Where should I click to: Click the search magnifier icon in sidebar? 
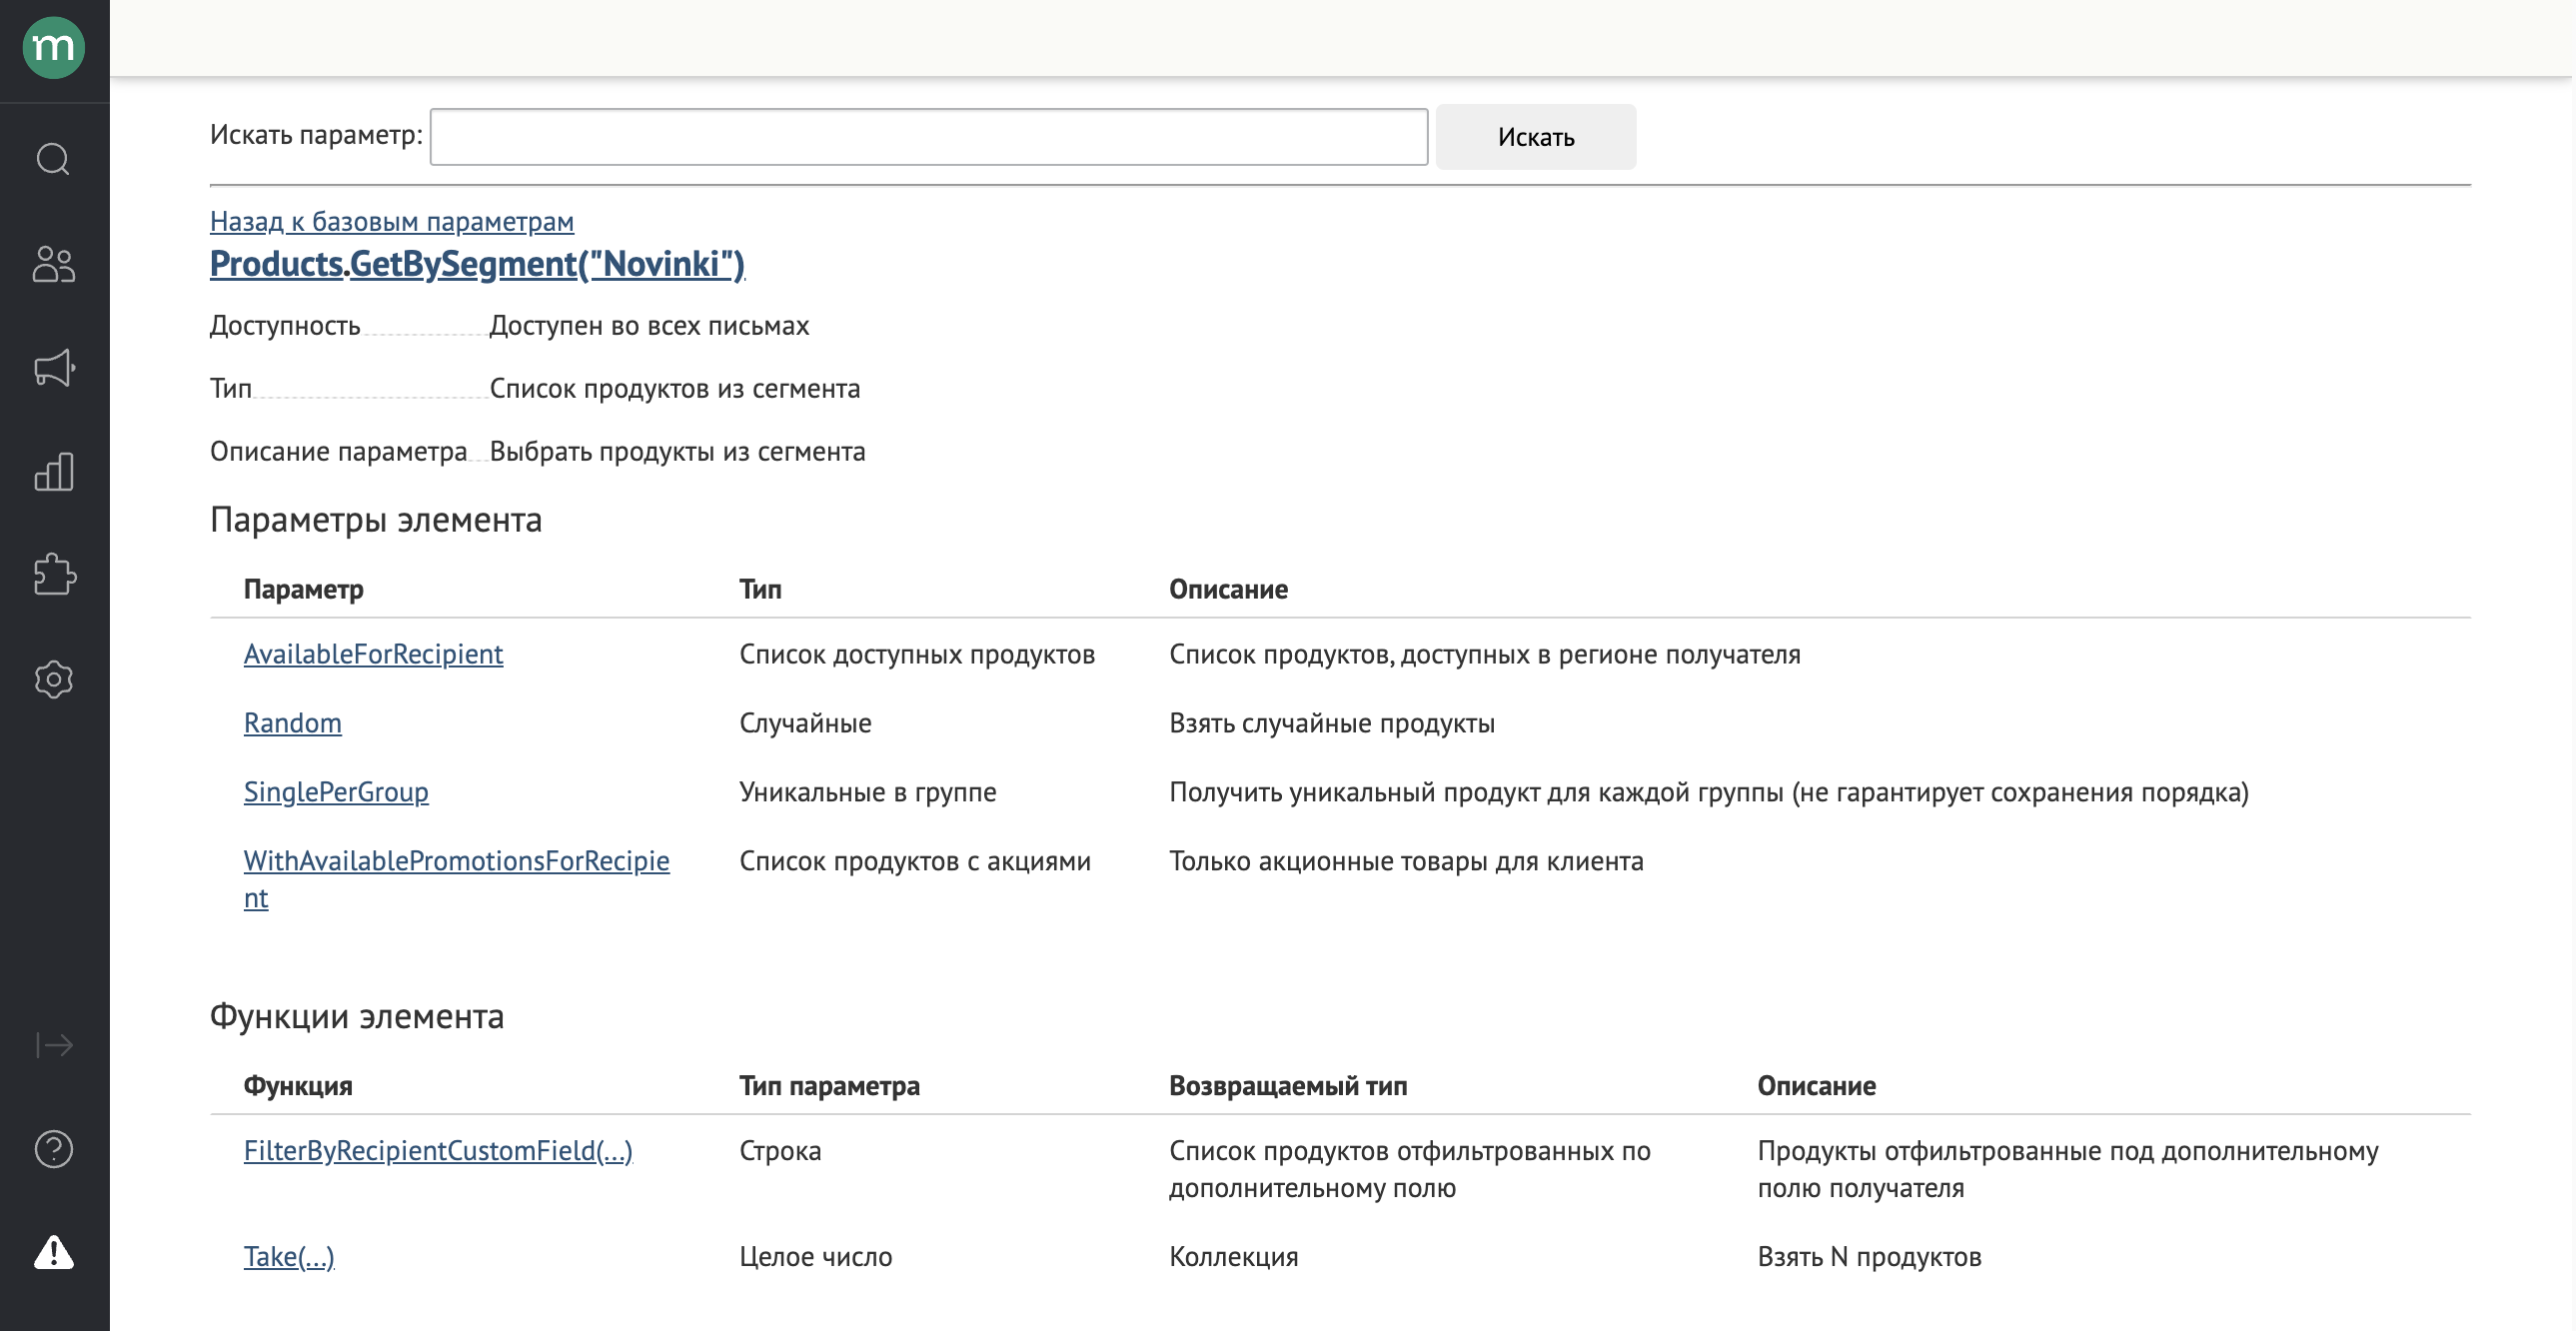[54, 158]
